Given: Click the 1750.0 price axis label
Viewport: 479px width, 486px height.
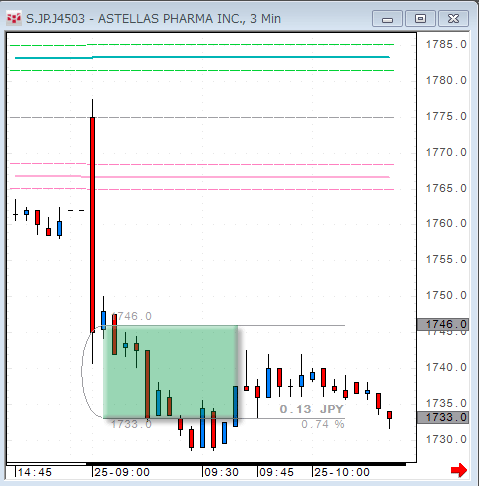Looking at the screenshot, I should click(x=446, y=295).
